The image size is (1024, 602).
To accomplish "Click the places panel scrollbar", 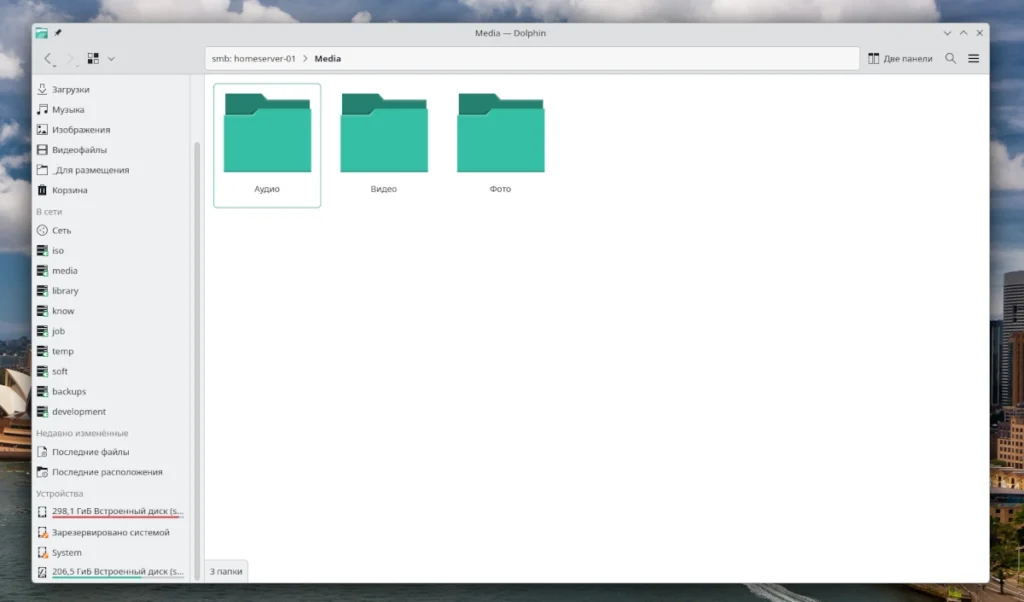I will click(197, 359).
